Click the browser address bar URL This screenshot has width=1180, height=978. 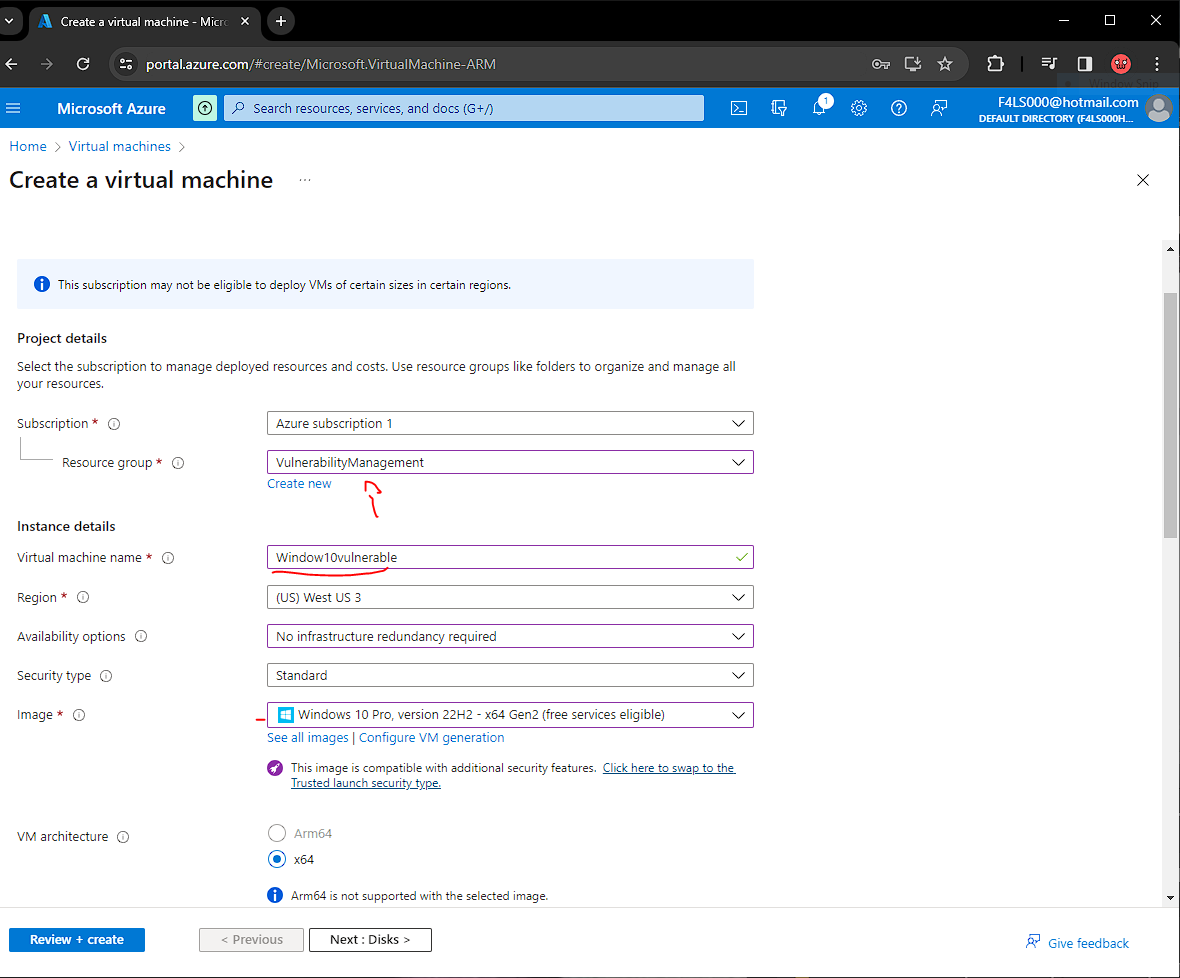[x=321, y=64]
